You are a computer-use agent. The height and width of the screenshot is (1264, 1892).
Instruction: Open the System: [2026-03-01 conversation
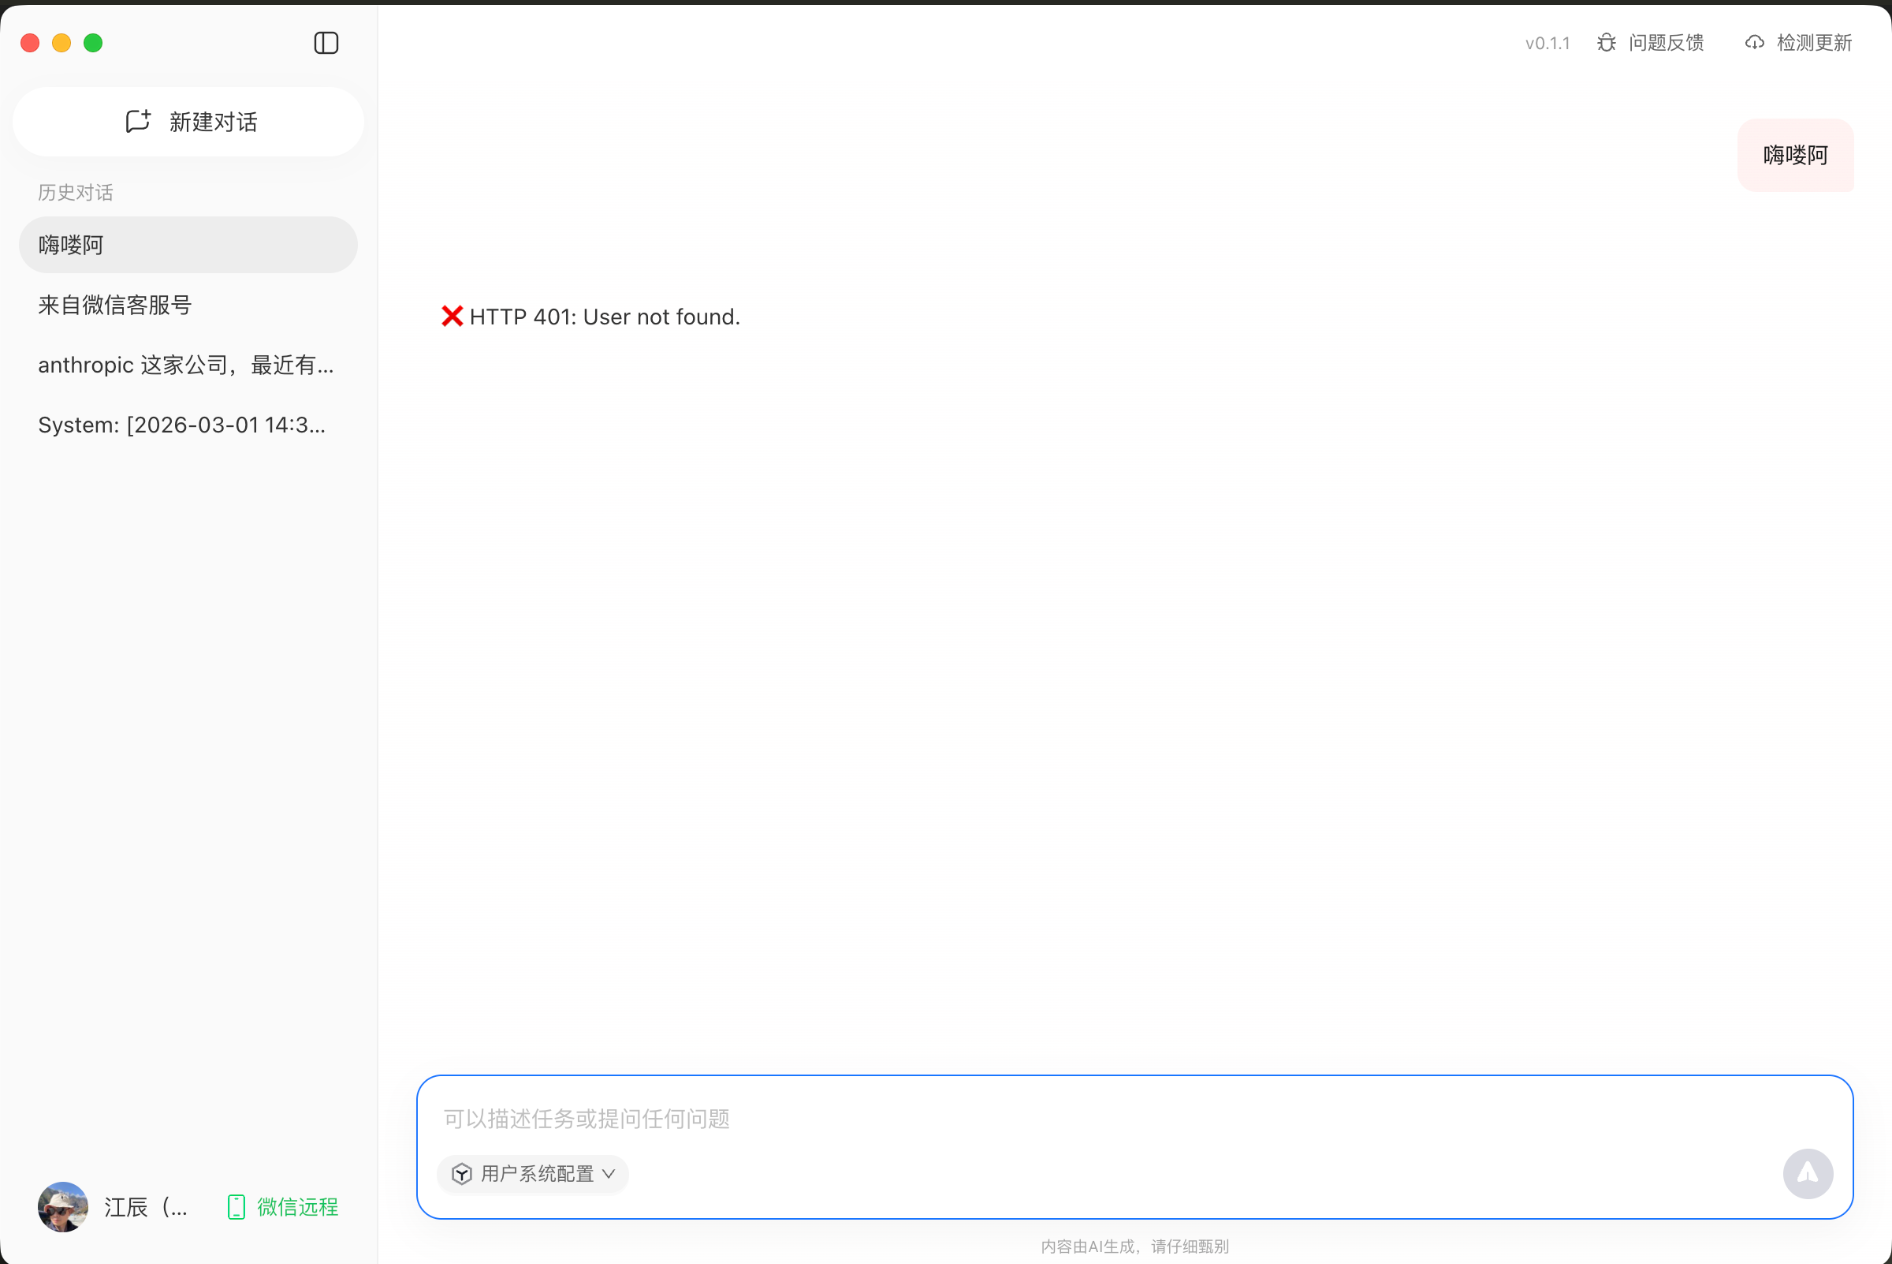coord(188,425)
